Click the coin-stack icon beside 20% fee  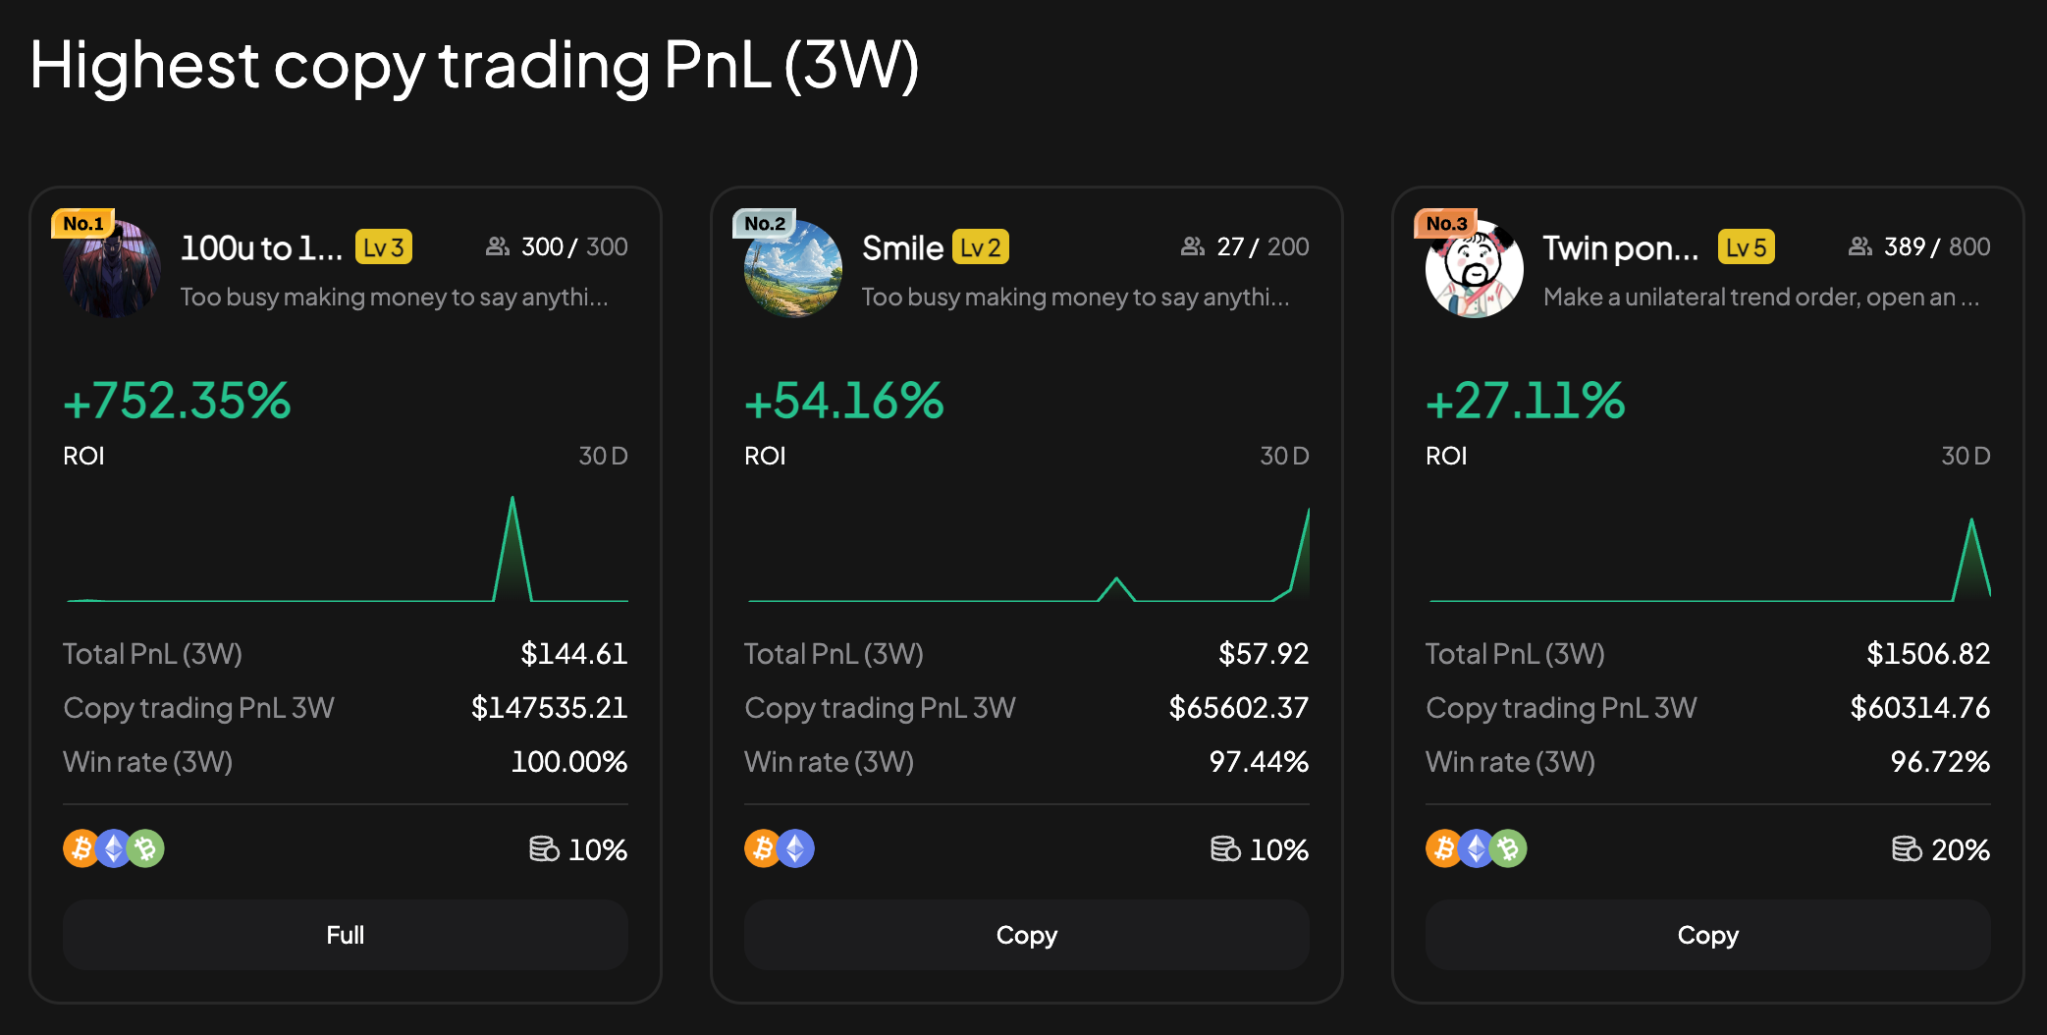pos(1906,848)
